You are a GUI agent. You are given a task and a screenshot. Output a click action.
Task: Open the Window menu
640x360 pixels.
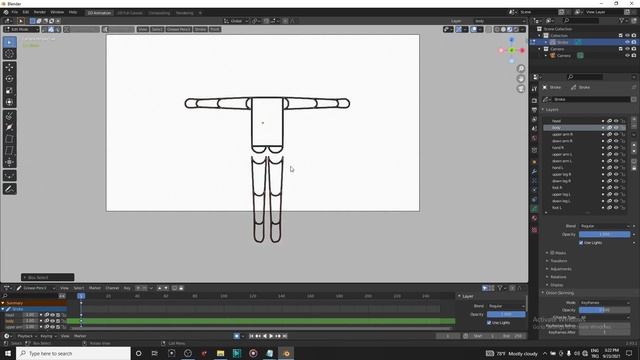(x=57, y=12)
